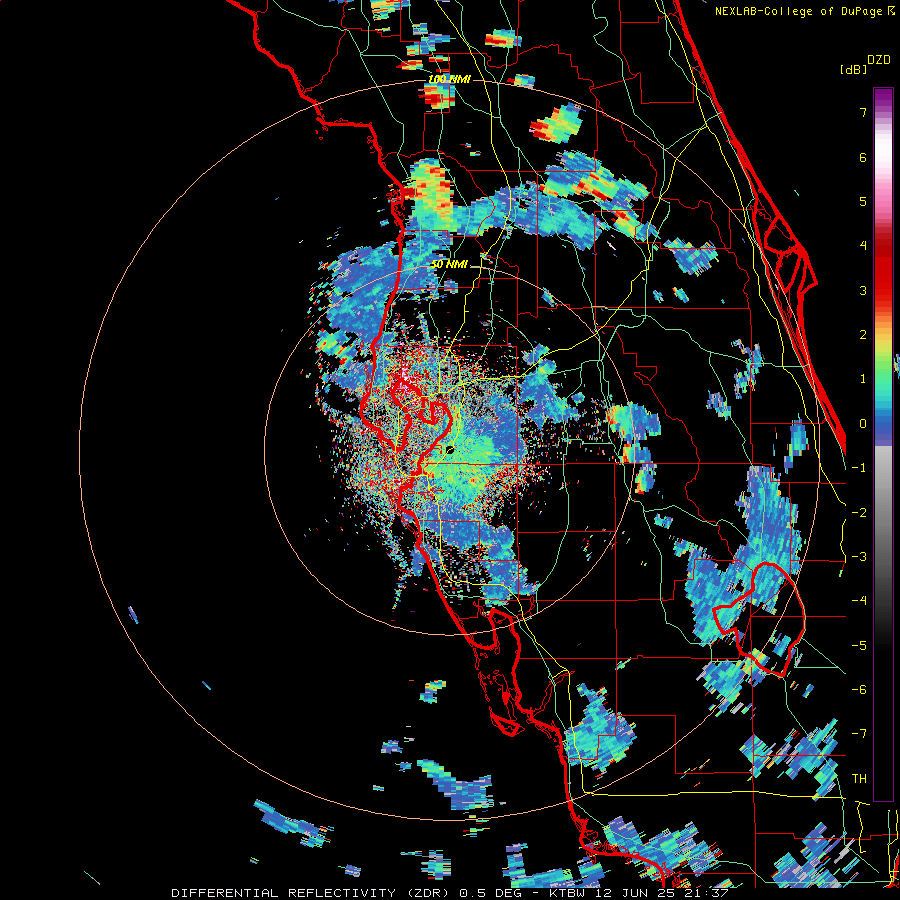Click the ZDR vertical color scale bar
Viewport: 900px width, 900px height.
883,444
